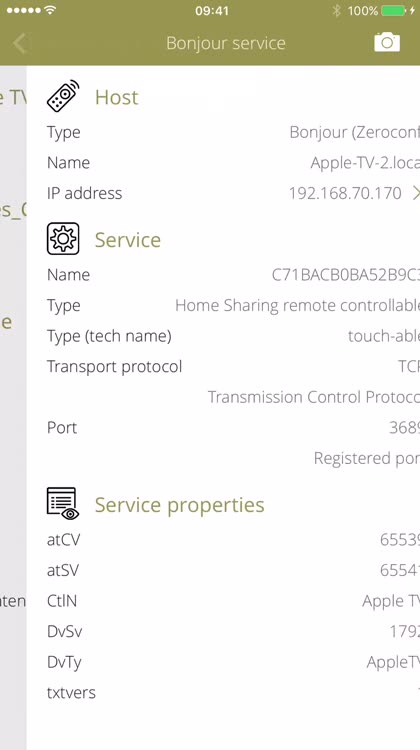Tap the Wi-Fi signal icon
This screenshot has height=750, width=420.
click(x=50, y=11)
